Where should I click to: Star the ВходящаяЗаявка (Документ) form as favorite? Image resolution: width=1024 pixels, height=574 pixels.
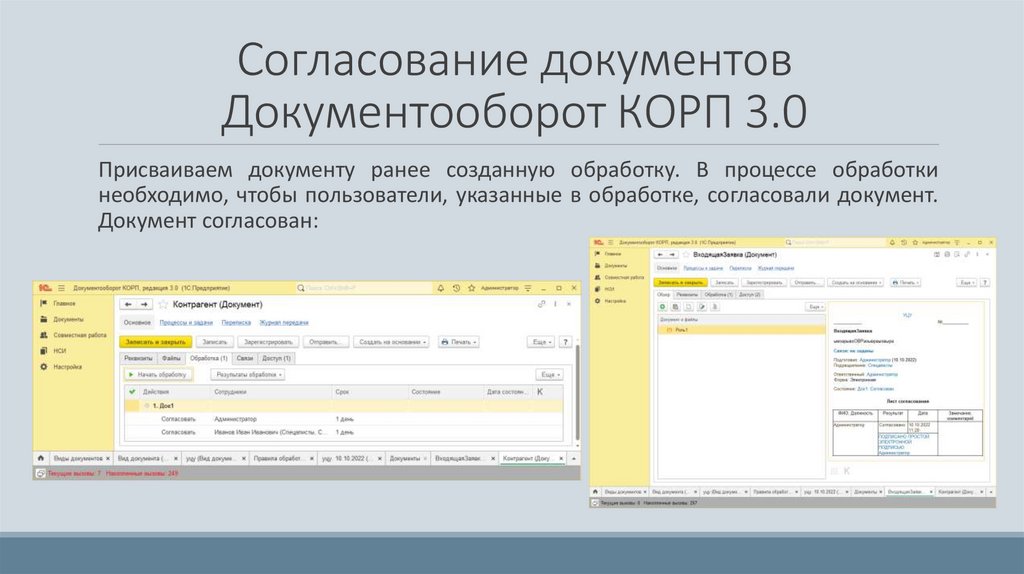(686, 255)
